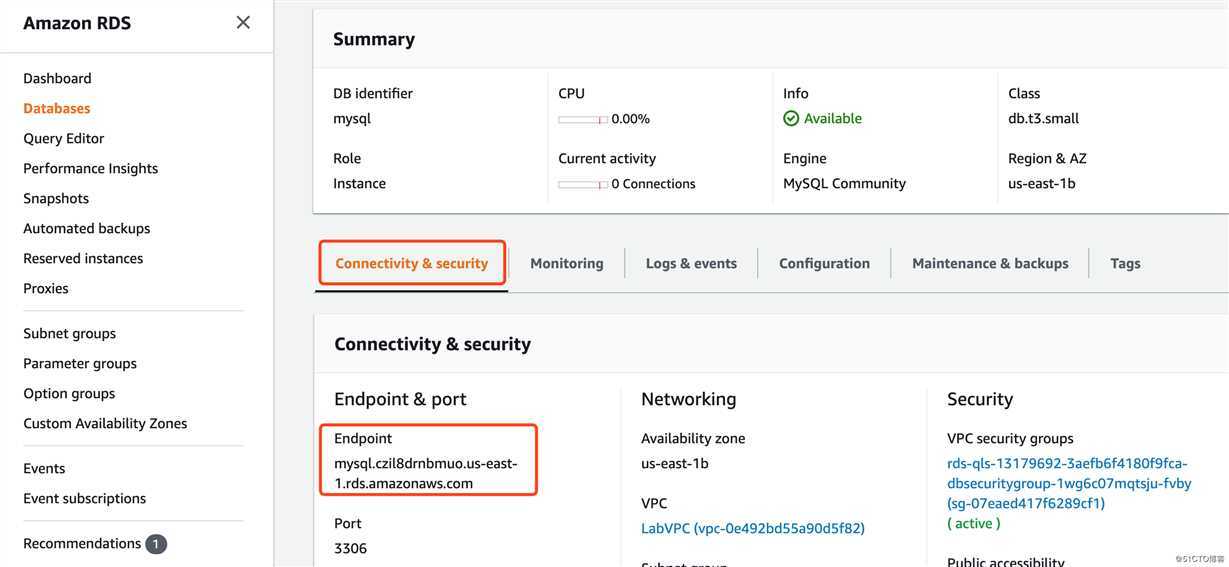Click the Role value Instance

click(359, 183)
